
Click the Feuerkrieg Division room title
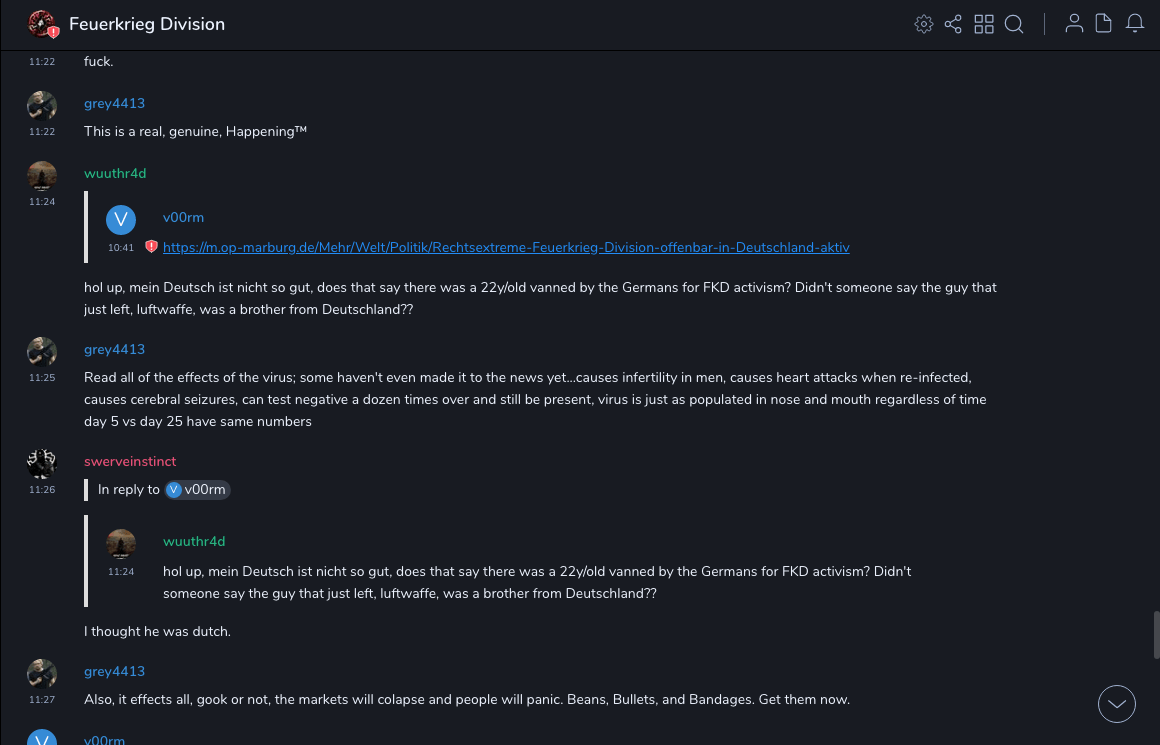(x=147, y=24)
